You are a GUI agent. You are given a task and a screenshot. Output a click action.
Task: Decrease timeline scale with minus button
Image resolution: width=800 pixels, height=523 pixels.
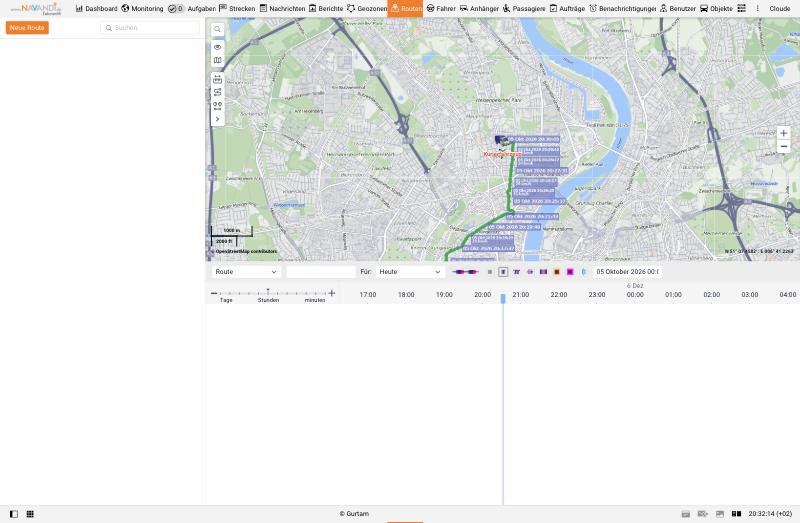point(214,293)
